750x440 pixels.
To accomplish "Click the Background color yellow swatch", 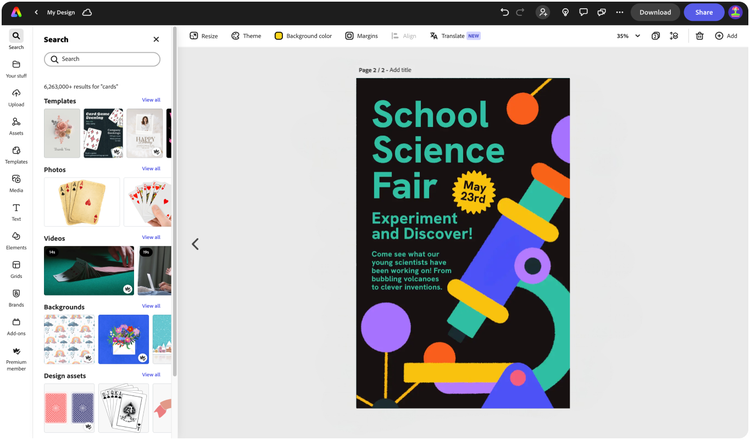I will point(278,36).
